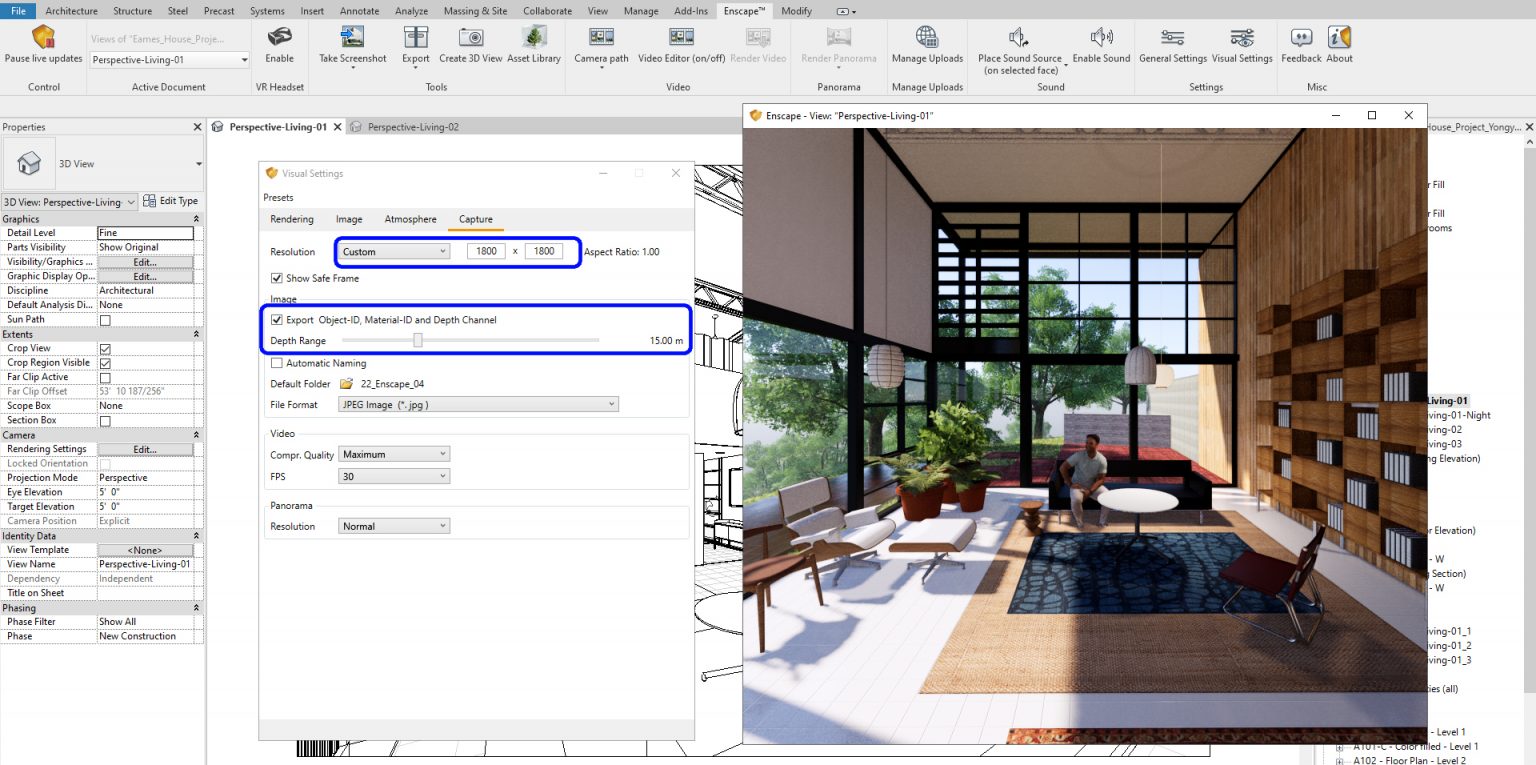1536x765 pixels.
Task: Open the FPS dropdown set to 30
Action: pyautogui.click(x=393, y=475)
